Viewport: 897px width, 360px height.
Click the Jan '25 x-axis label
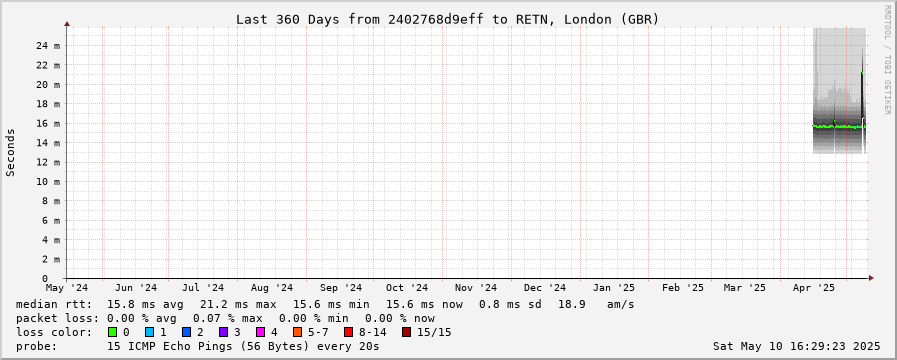[614, 287]
